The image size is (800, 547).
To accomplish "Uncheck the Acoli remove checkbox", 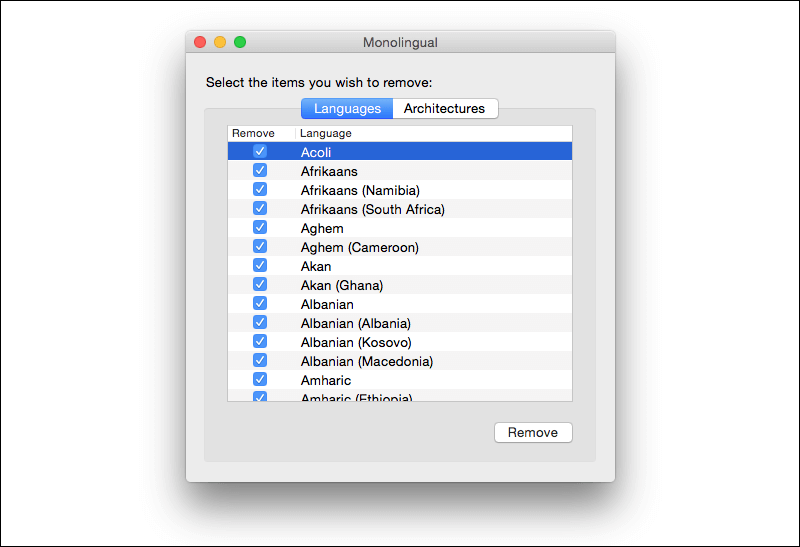I will click(x=260, y=151).
